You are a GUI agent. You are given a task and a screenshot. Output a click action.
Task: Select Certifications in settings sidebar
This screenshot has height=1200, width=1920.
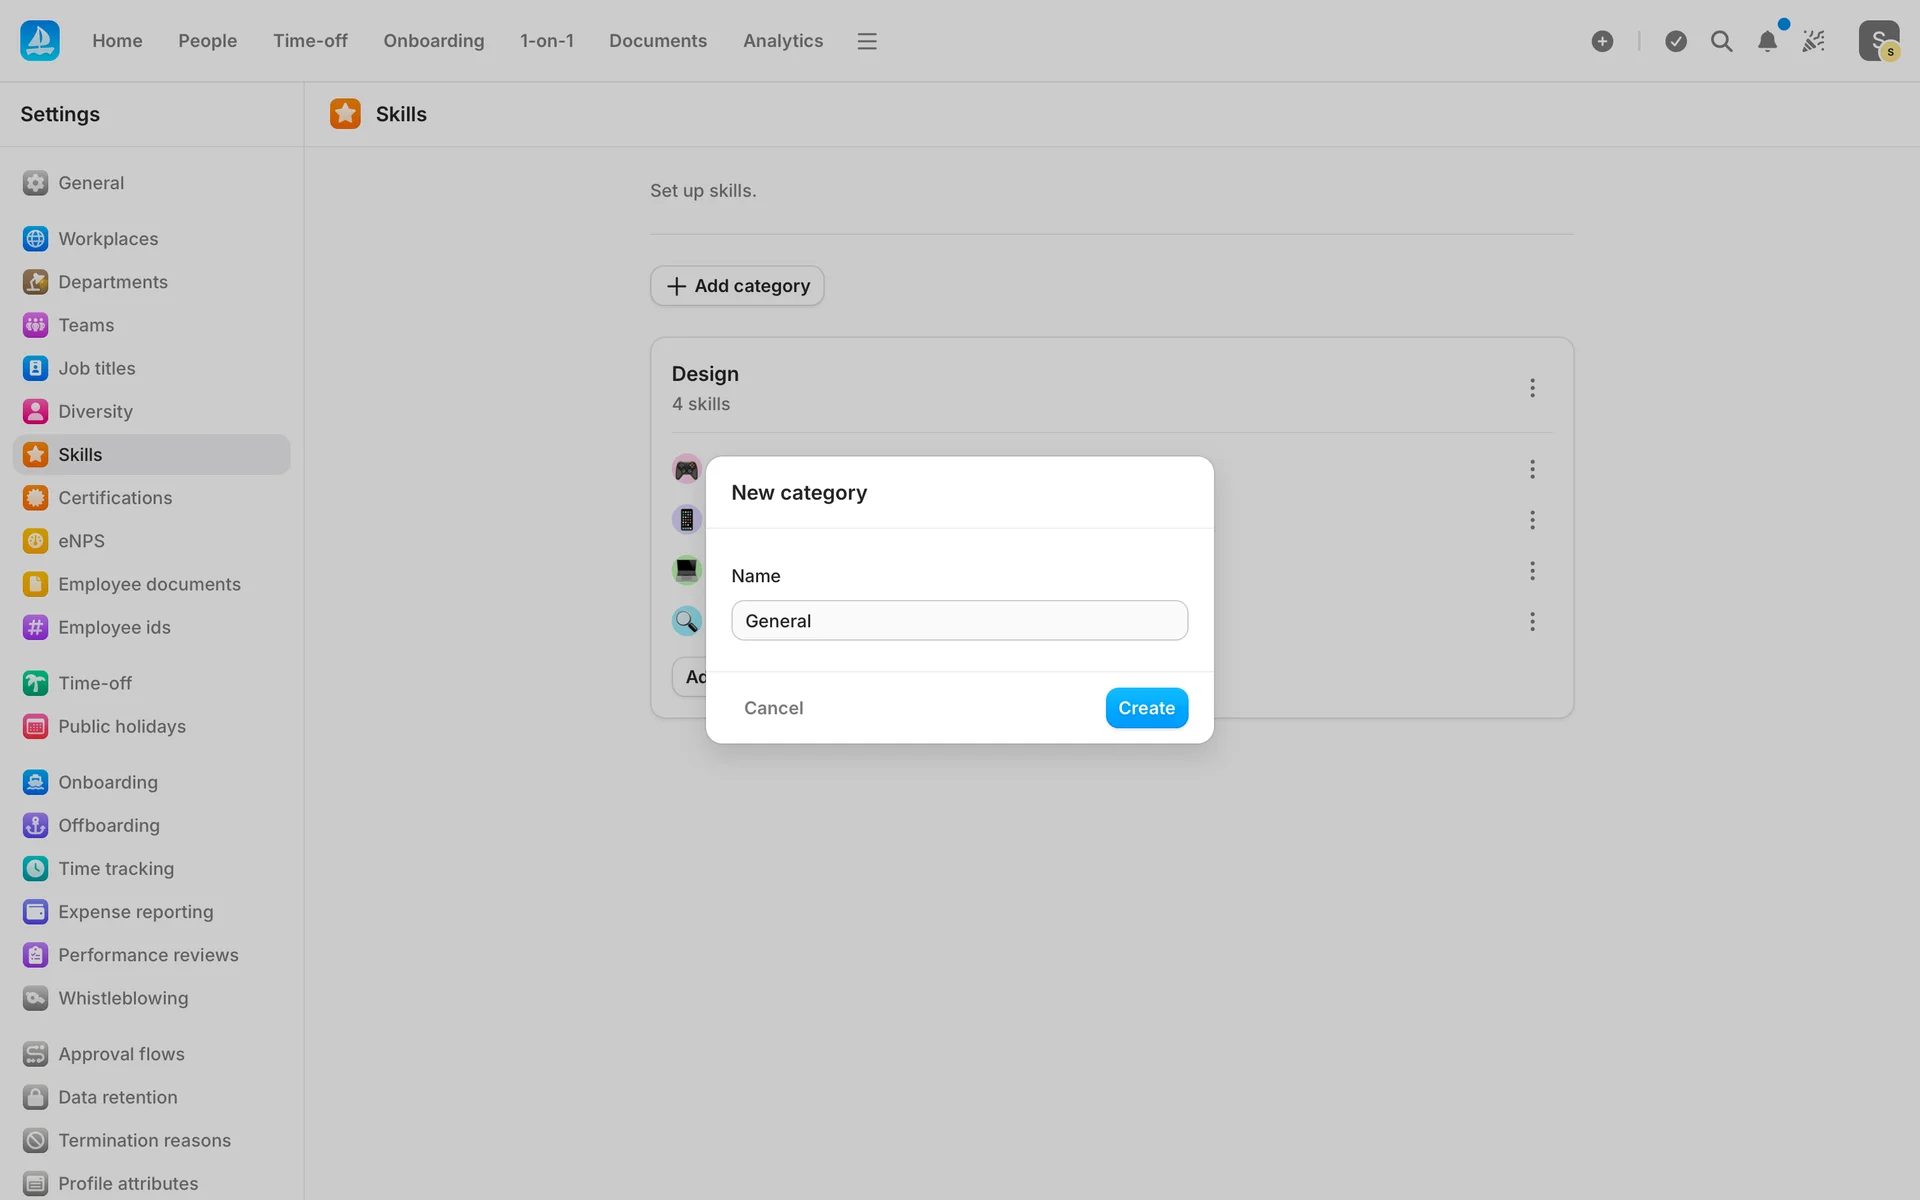point(115,498)
